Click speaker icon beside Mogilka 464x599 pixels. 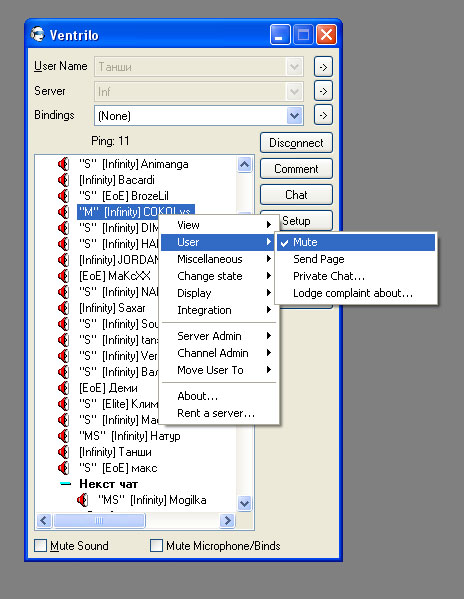click(x=82, y=500)
